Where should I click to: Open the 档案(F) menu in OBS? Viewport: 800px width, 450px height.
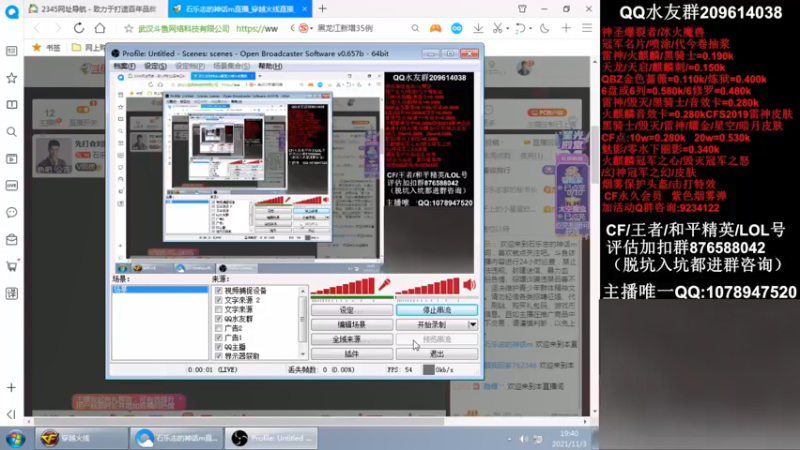(124, 66)
